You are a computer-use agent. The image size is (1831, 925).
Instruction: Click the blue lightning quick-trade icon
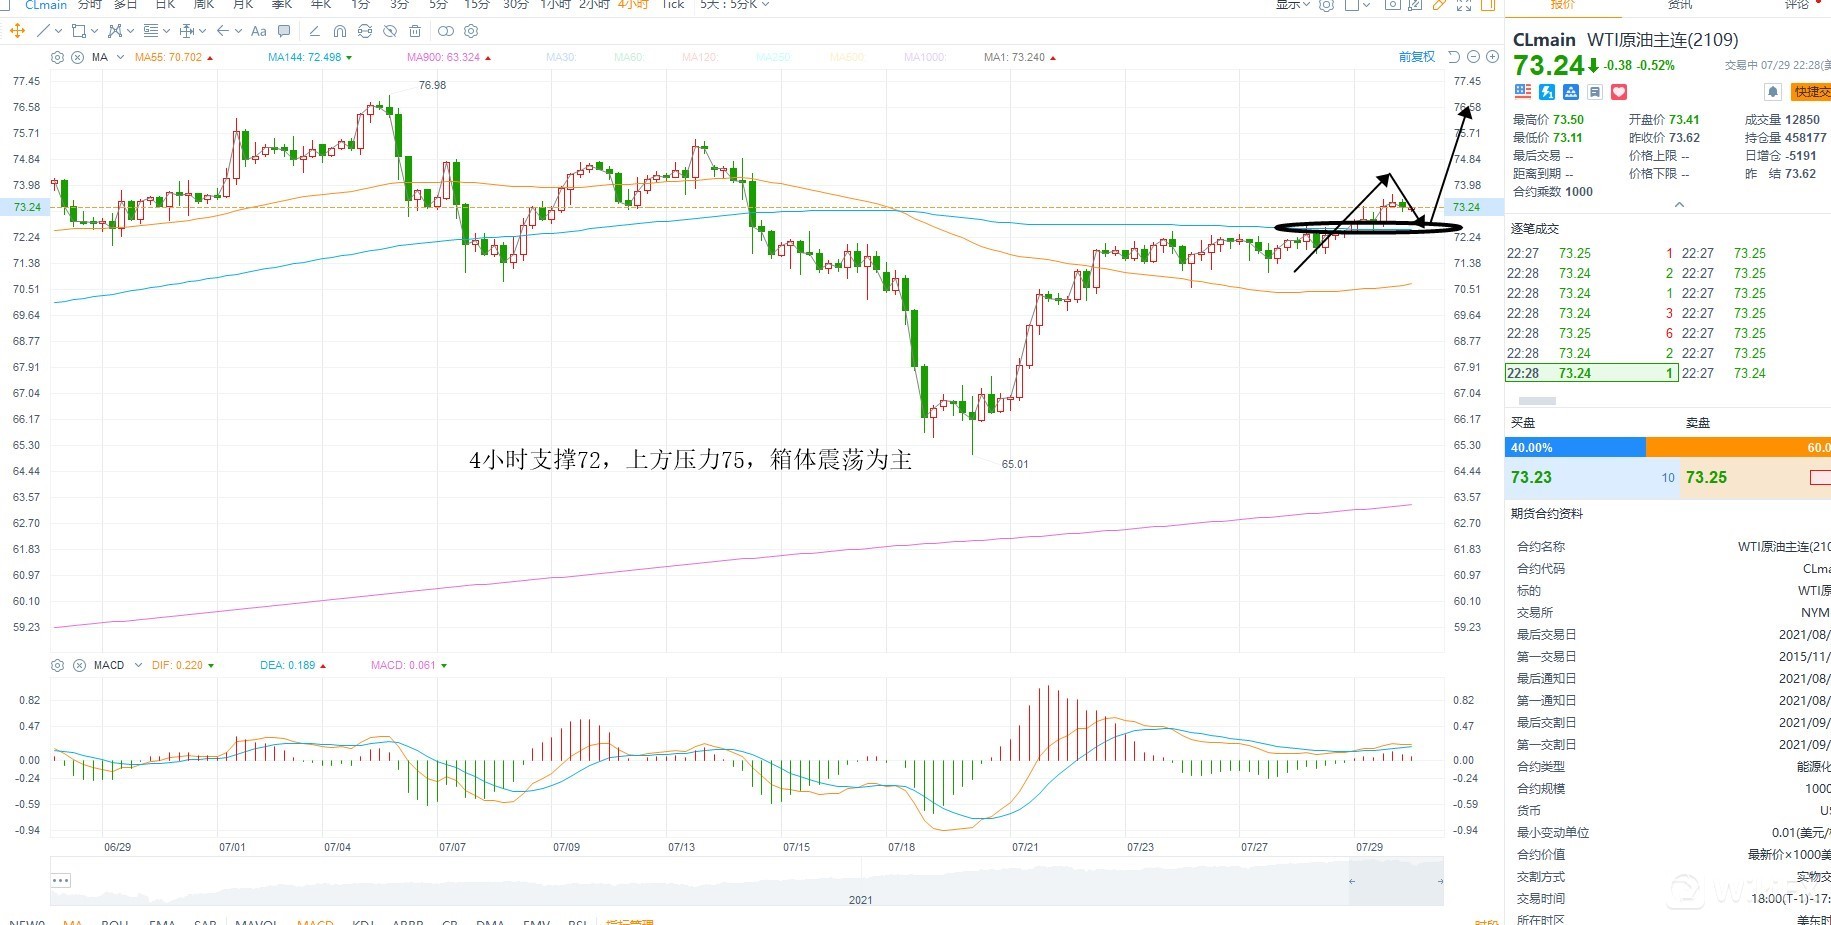point(1547,92)
